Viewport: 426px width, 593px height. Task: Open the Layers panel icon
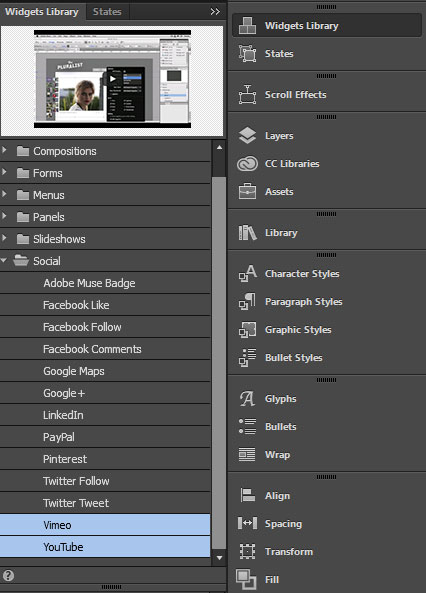[x=247, y=135]
